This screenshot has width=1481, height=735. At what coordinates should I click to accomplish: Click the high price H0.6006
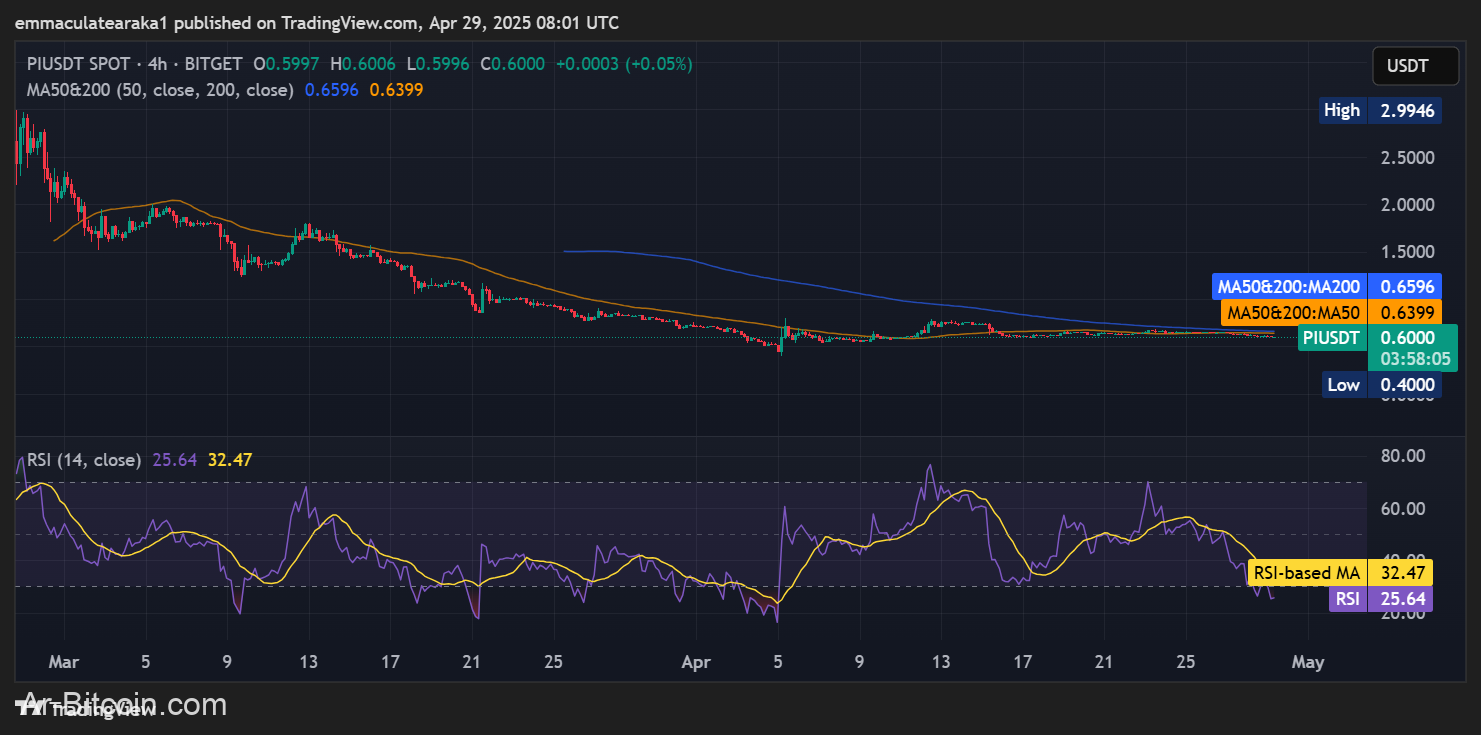click(x=365, y=64)
